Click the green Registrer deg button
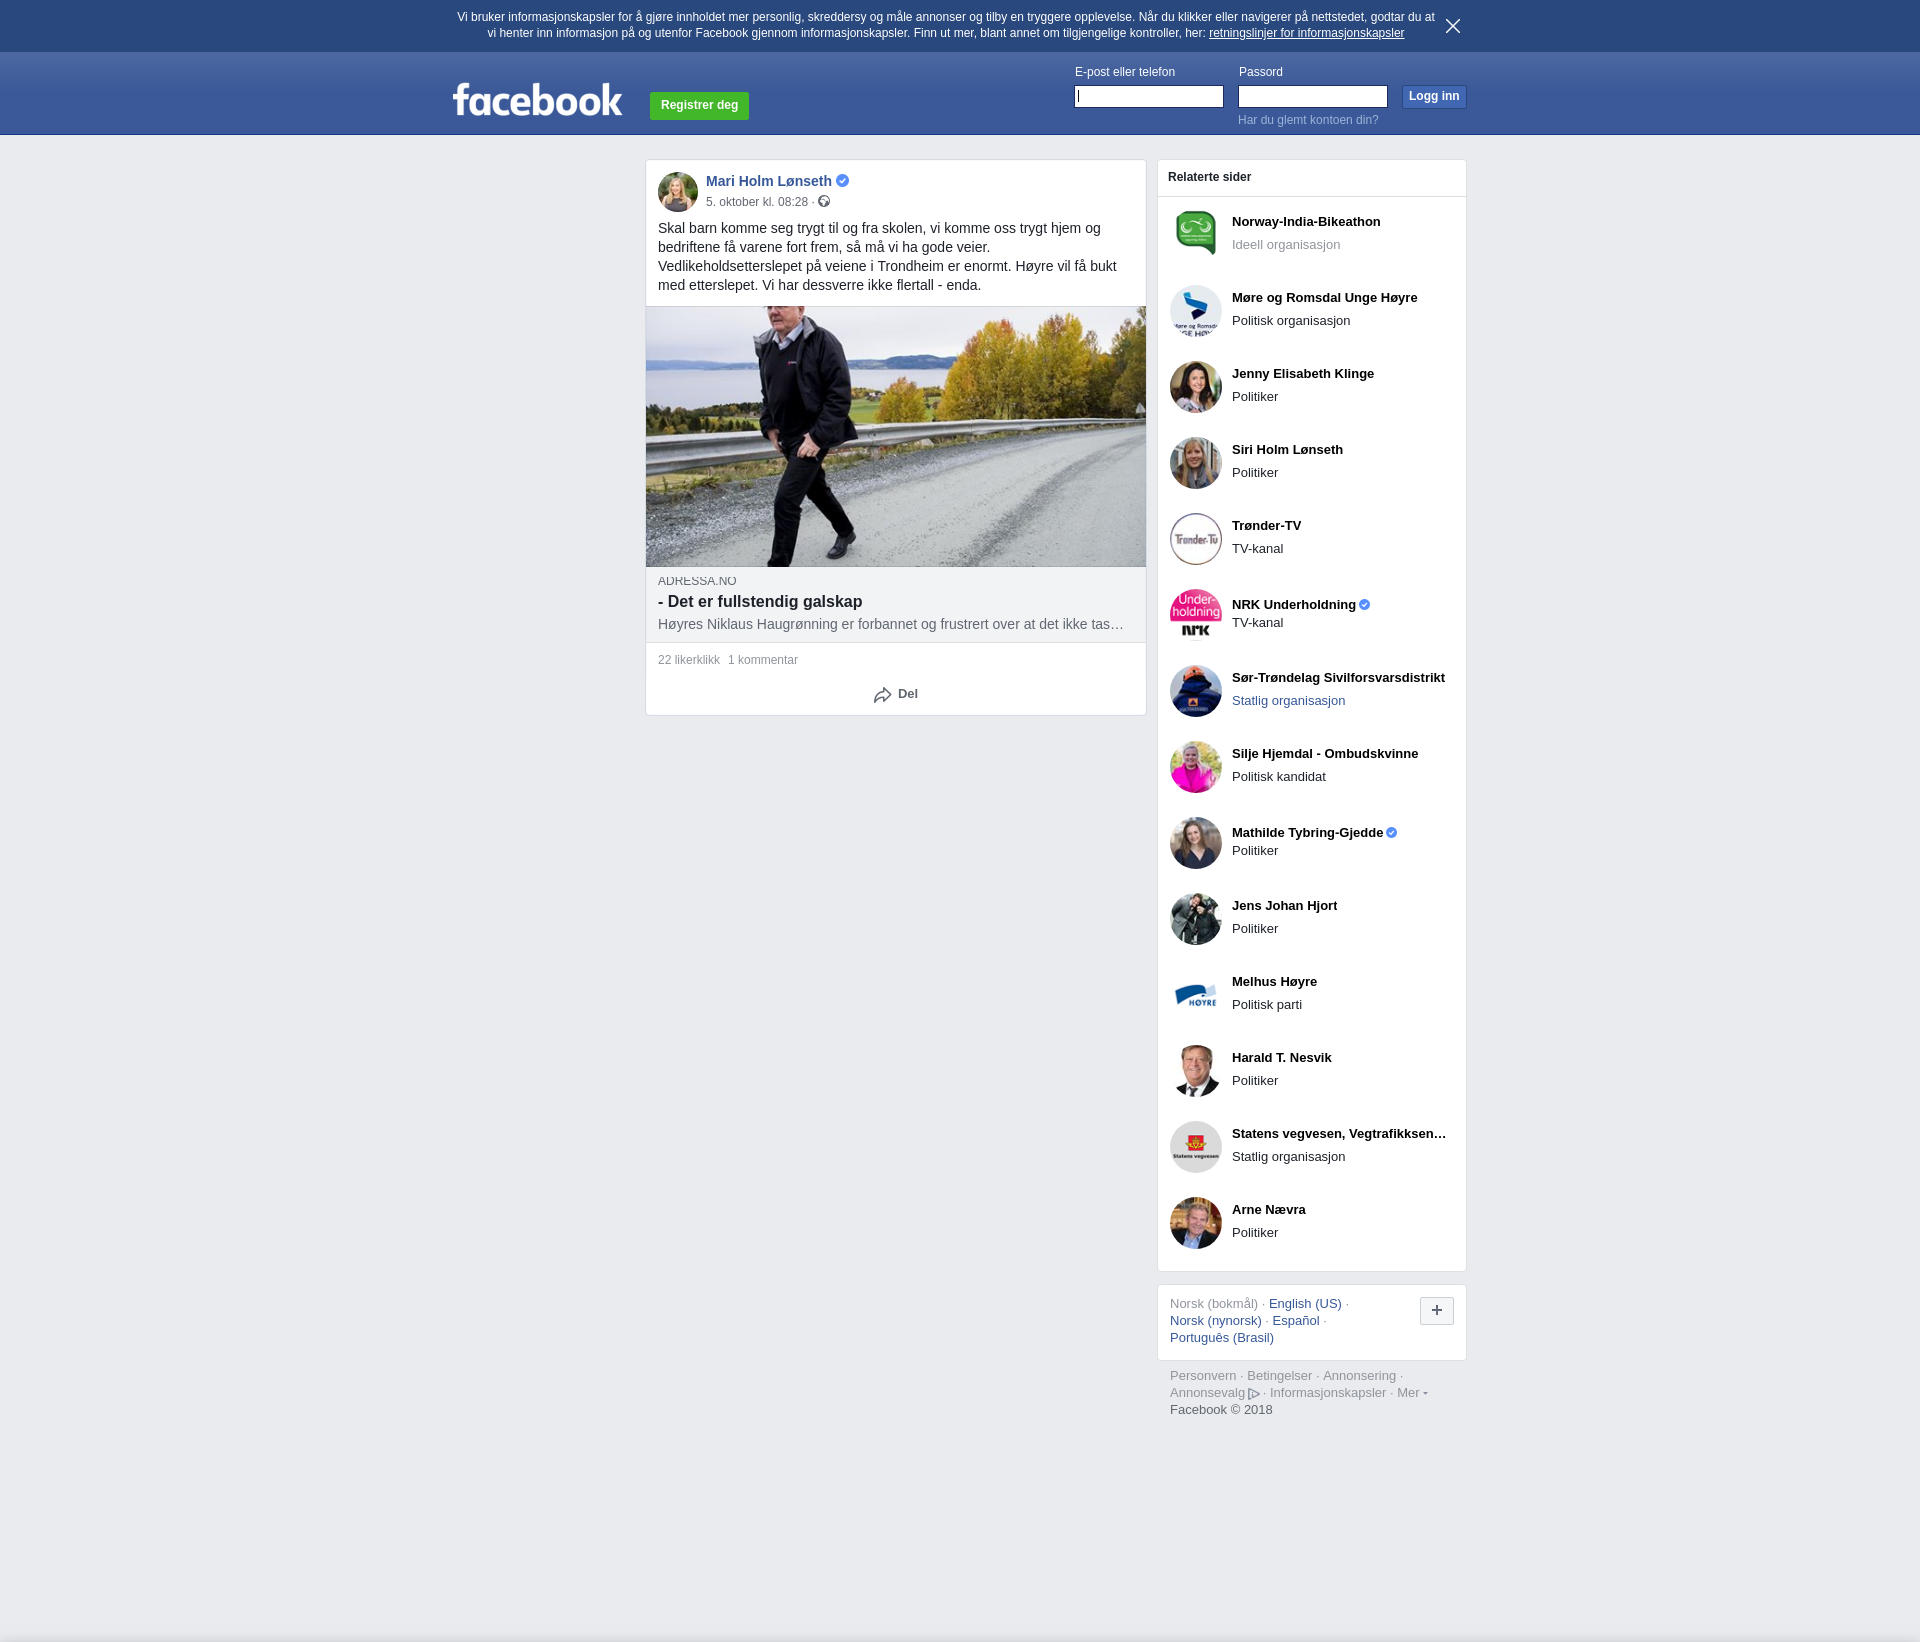Image resolution: width=1920 pixels, height=1642 pixels. tap(699, 105)
